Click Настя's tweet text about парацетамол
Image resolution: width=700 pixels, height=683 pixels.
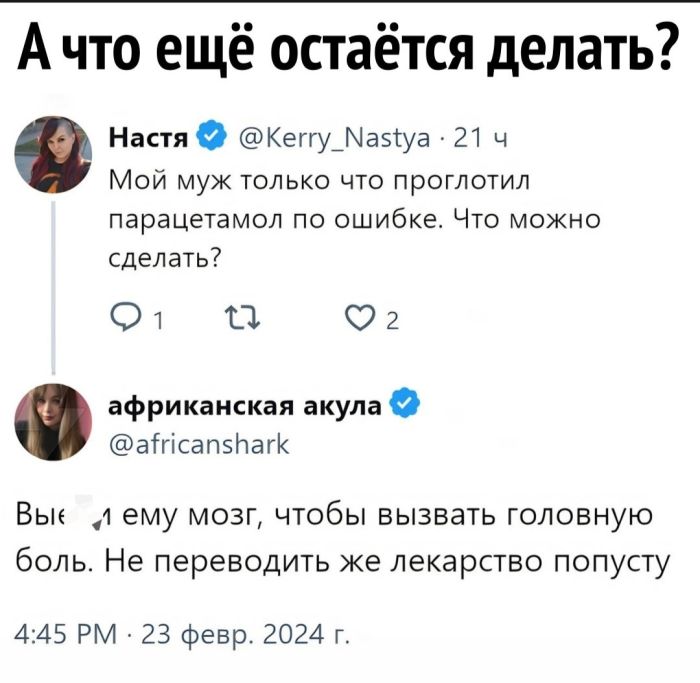(x=352, y=215)
